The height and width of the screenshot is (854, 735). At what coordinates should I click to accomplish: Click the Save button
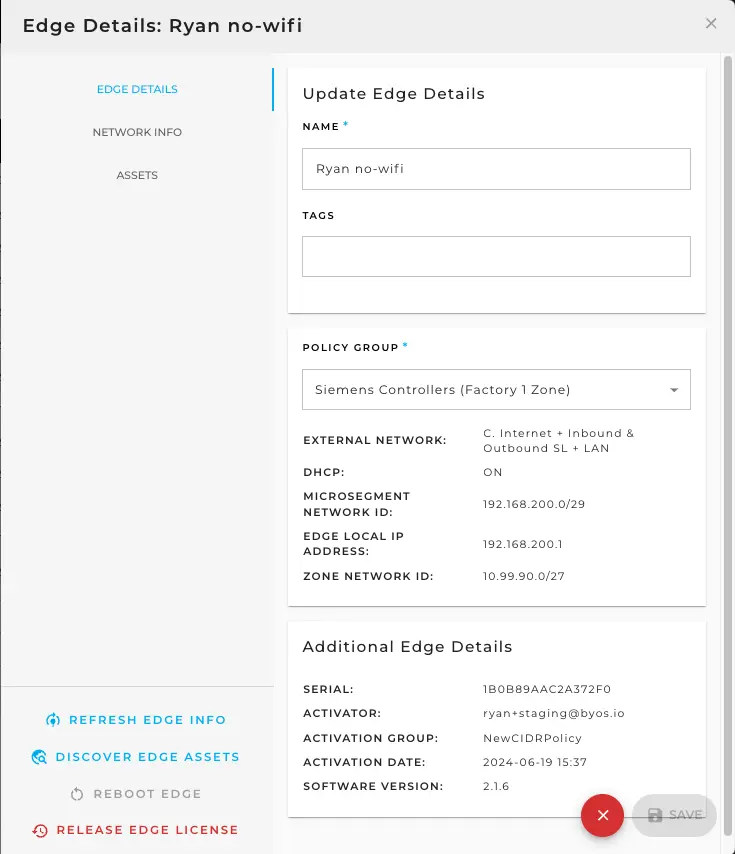click(674, 815)
